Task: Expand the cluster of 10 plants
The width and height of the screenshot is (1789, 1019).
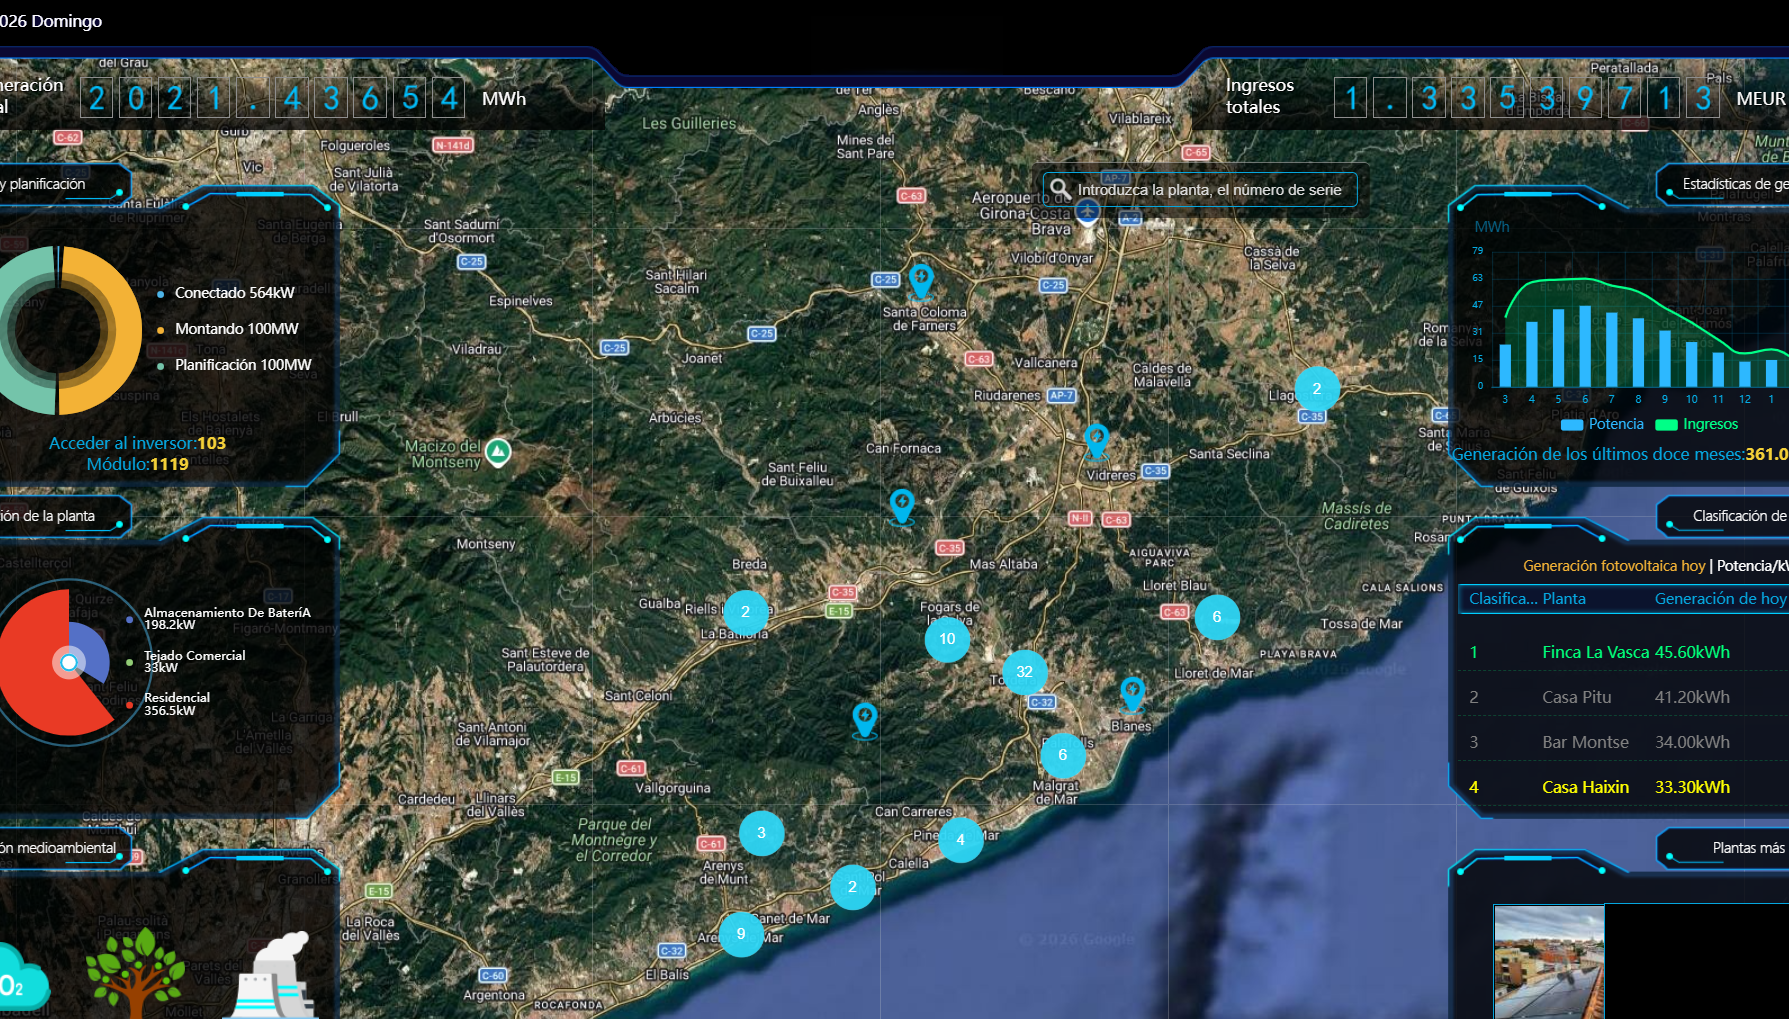Action: click(x=947, y=639)
